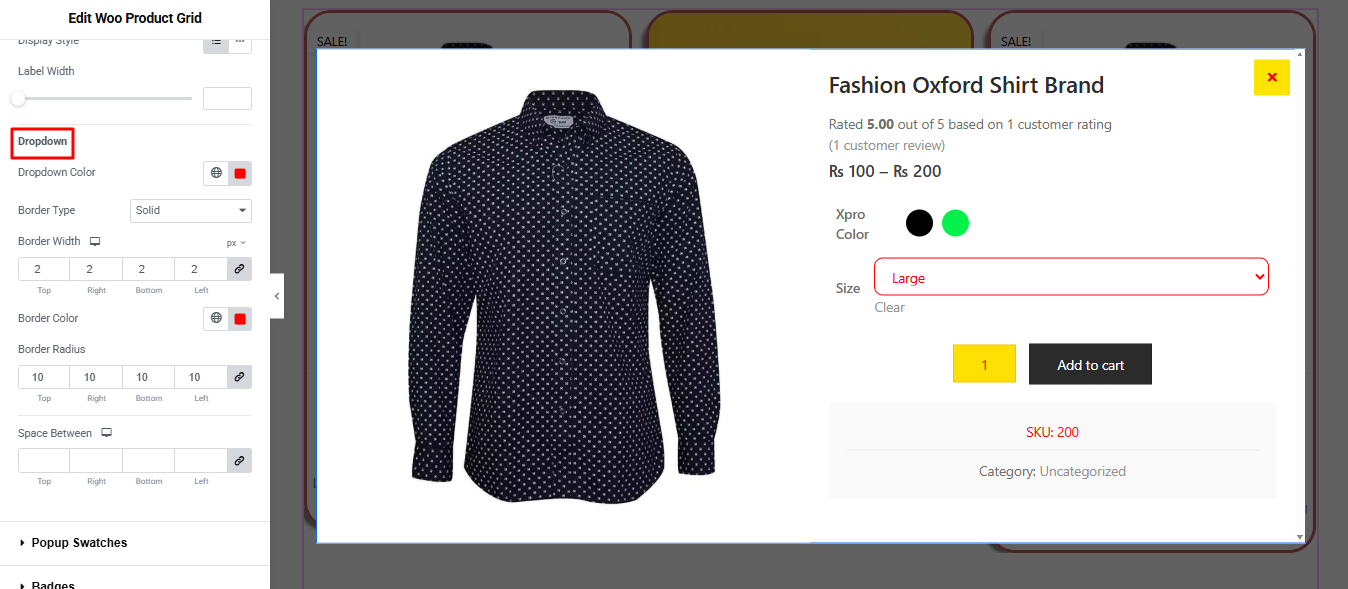Click responsive device icon beside Space Between
1348x589 pixels.
point(106,434)
